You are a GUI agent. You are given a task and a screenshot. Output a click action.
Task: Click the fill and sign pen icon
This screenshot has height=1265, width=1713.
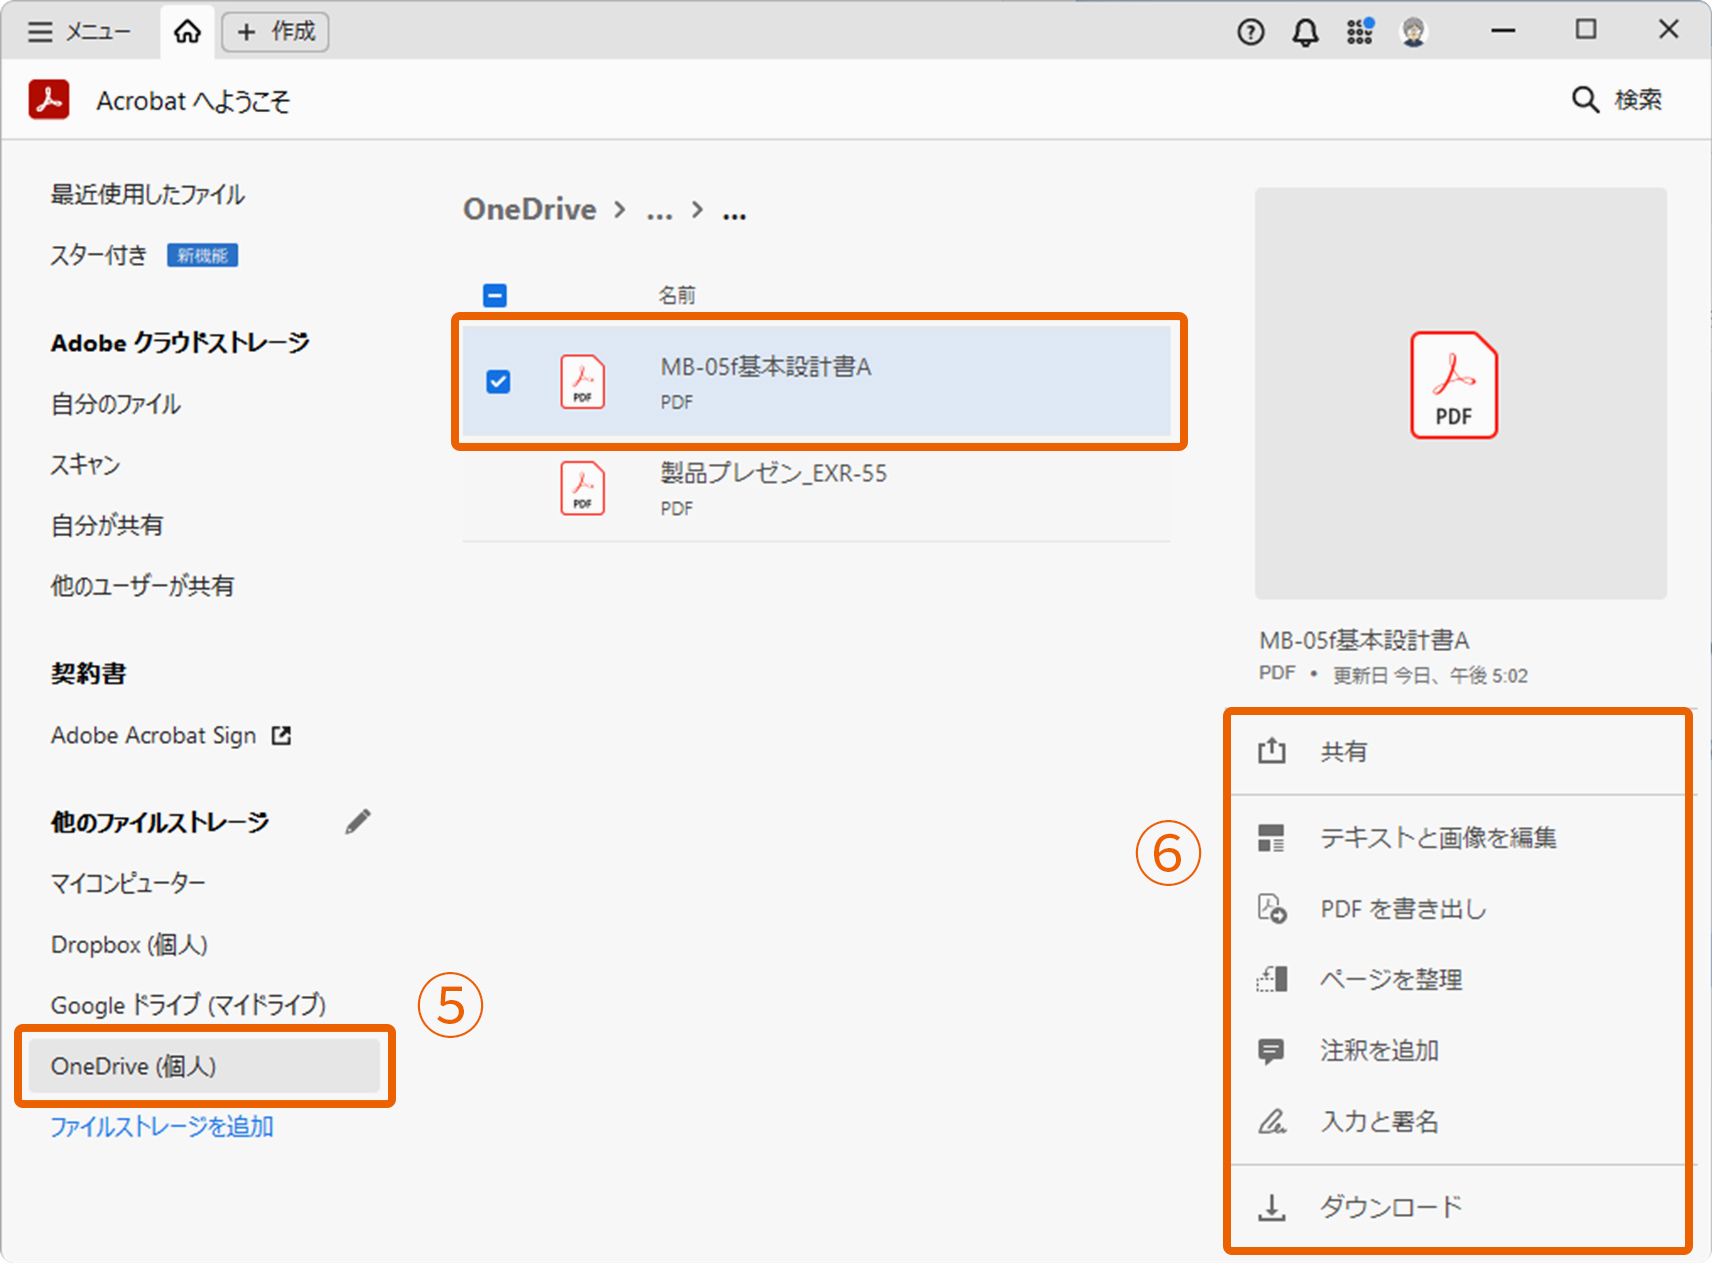coord(1272,1122)
